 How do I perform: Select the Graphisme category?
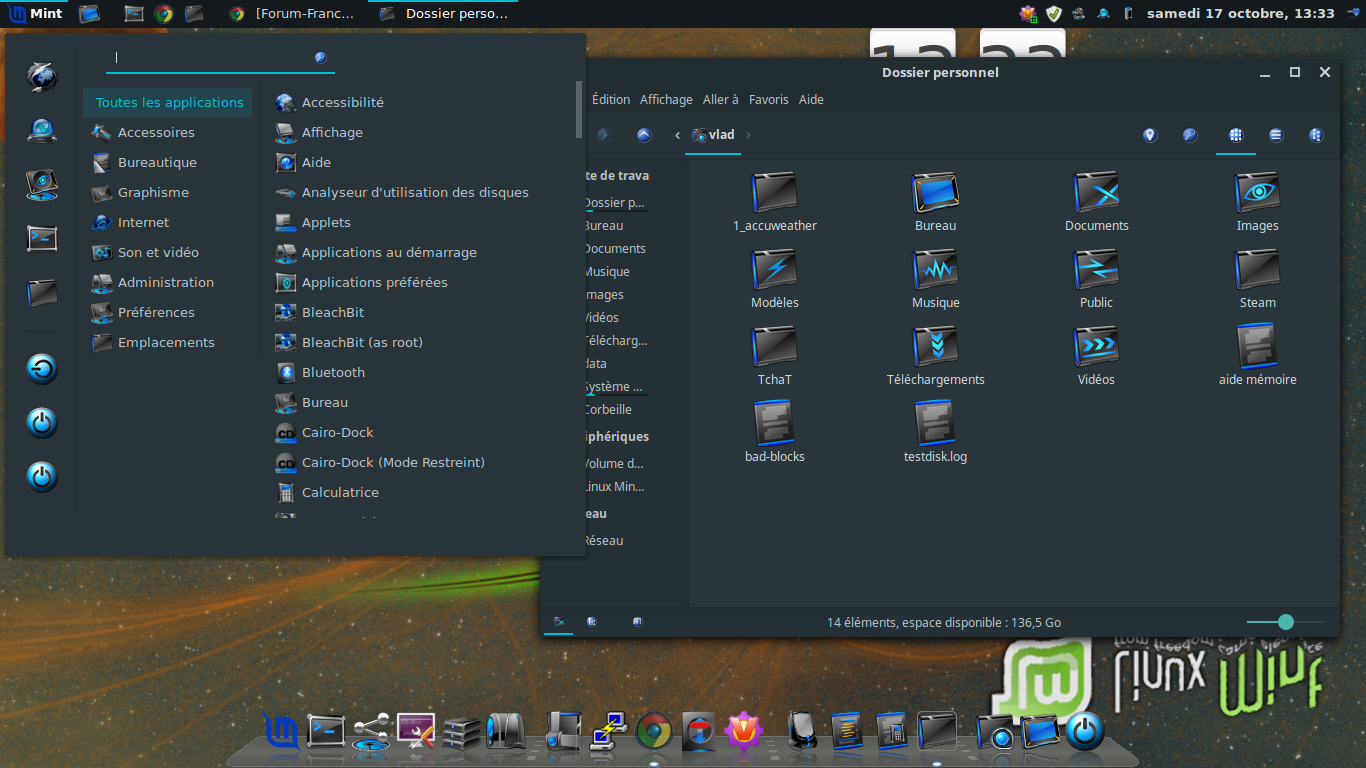(x=168, y=192)
